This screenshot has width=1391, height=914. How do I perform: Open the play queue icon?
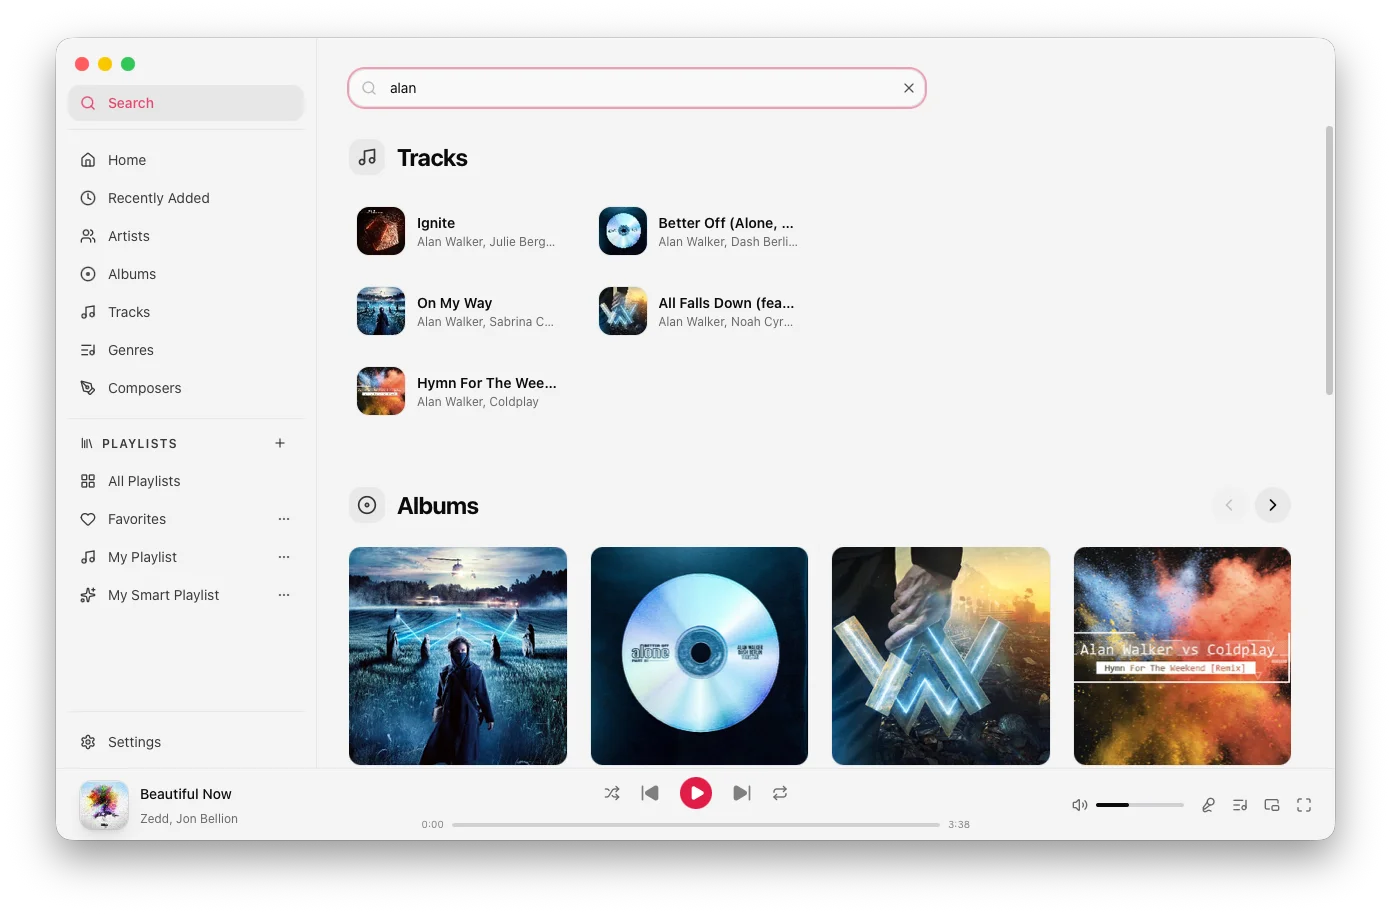coord(1240,805)
